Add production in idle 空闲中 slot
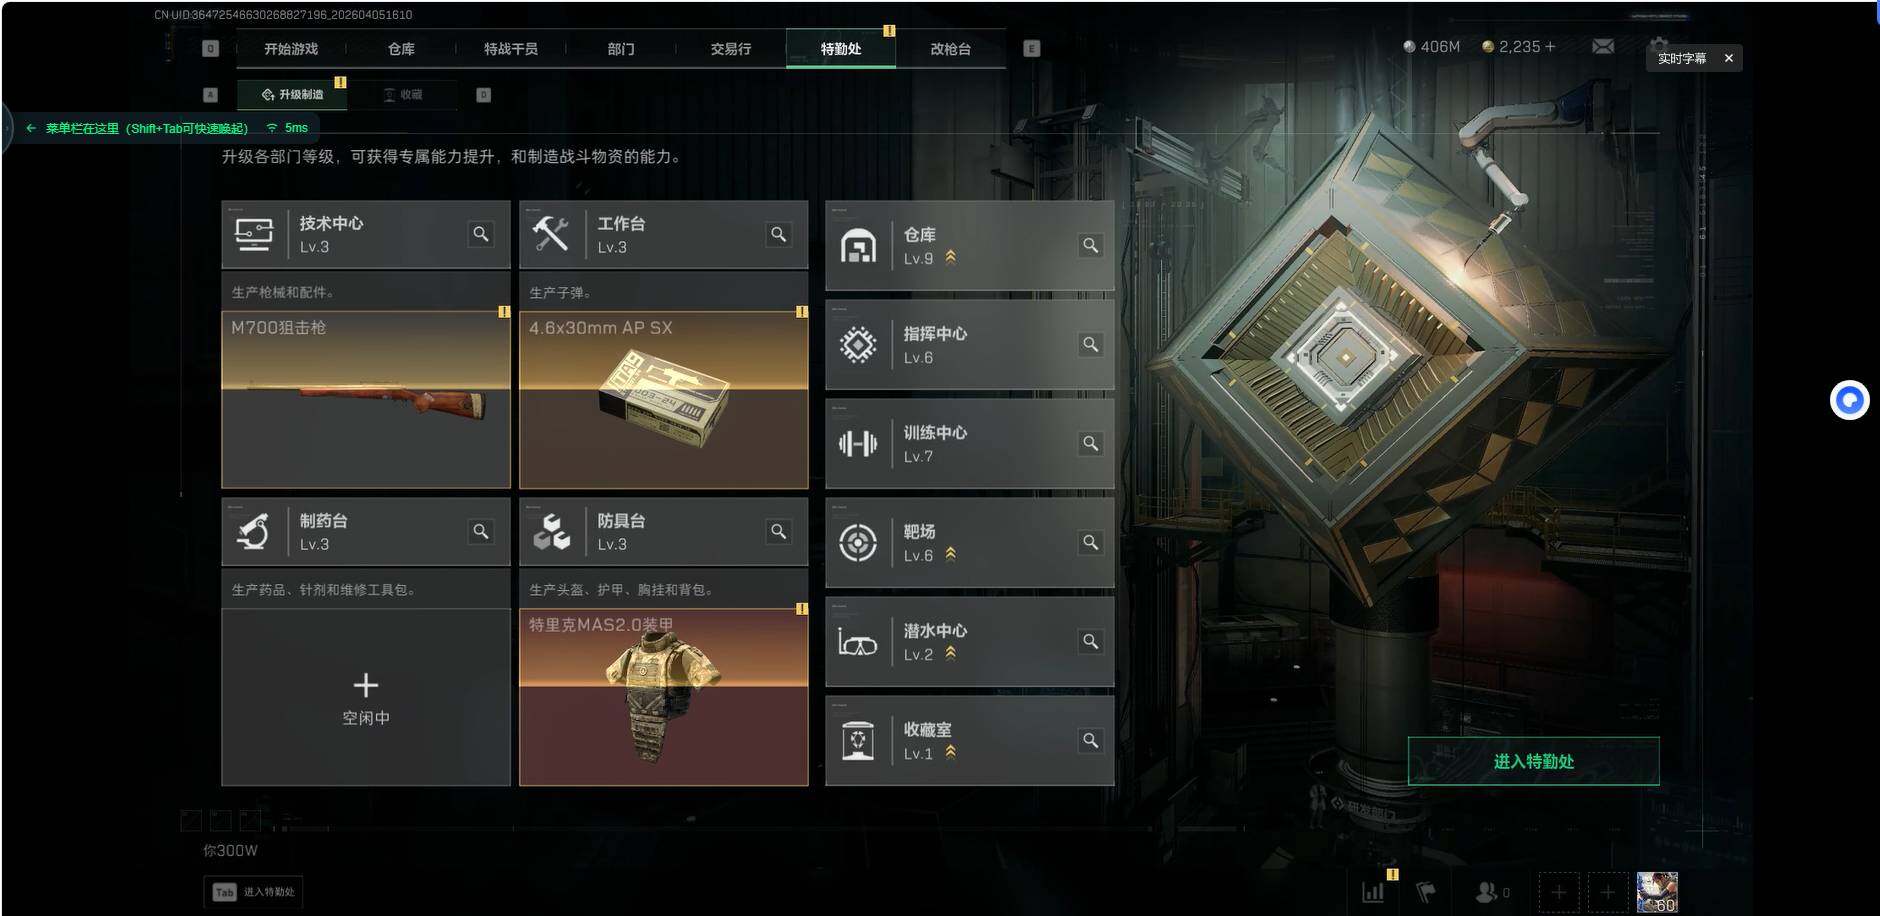 366,697
